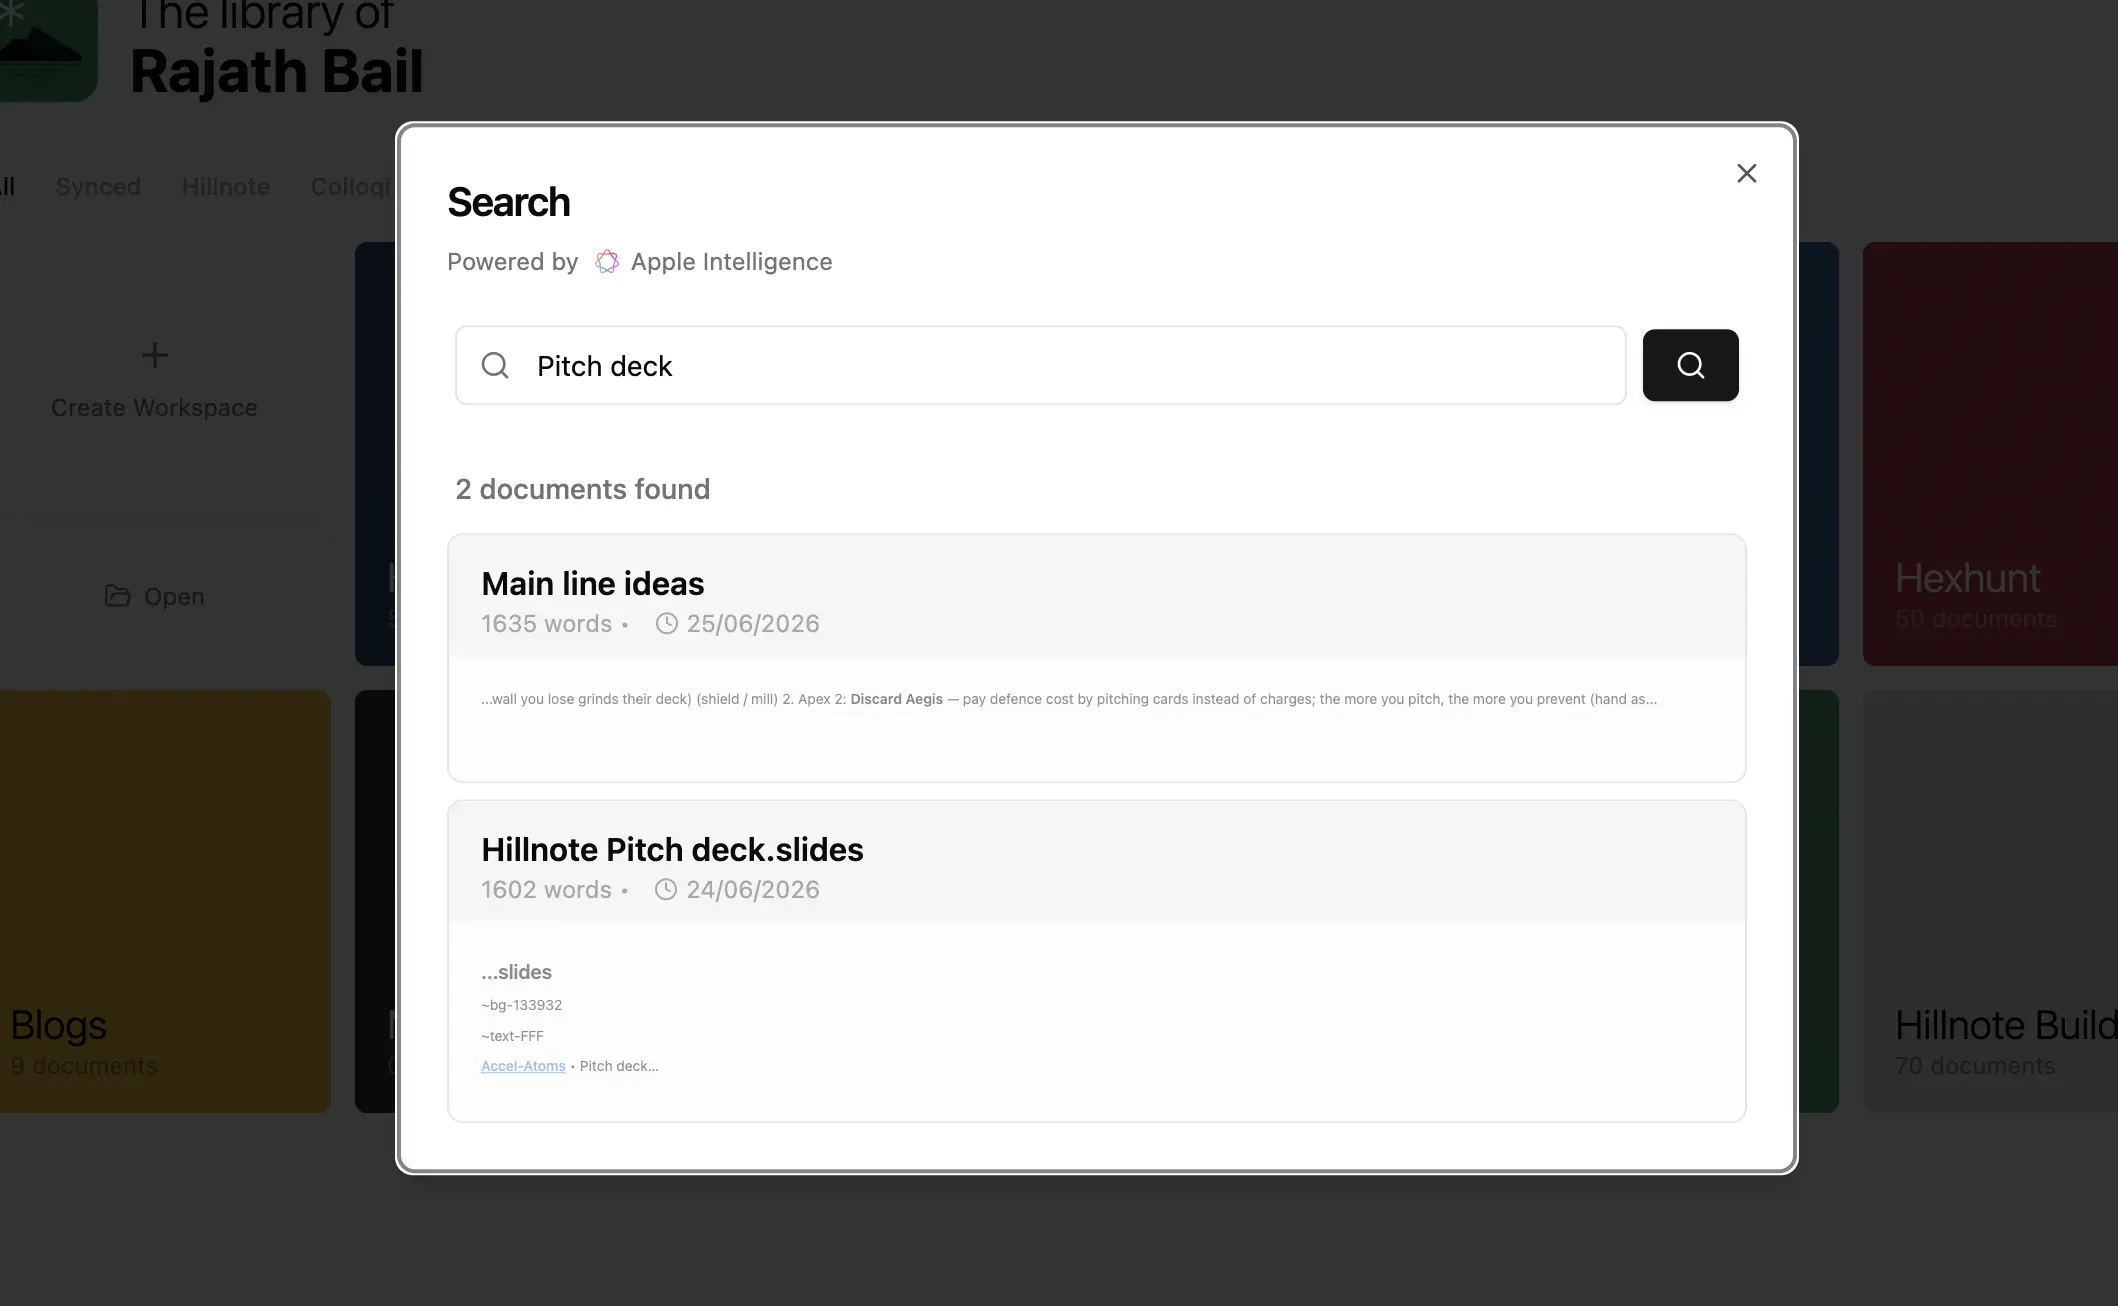Open the Hexhunt workspace card
This screenshot has height=1306, width=2118.
pos(1990,454)
